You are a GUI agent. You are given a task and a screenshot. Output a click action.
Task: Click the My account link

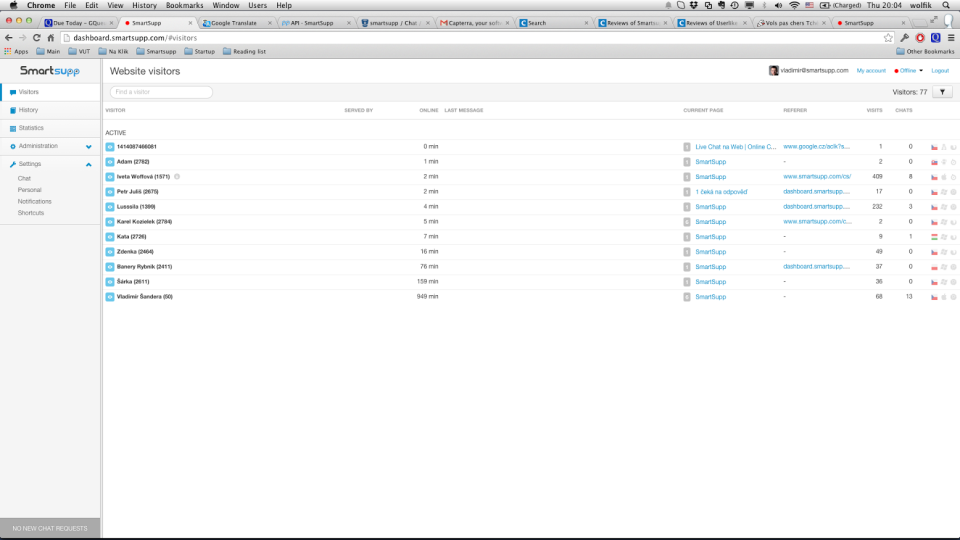coord(871,71)
